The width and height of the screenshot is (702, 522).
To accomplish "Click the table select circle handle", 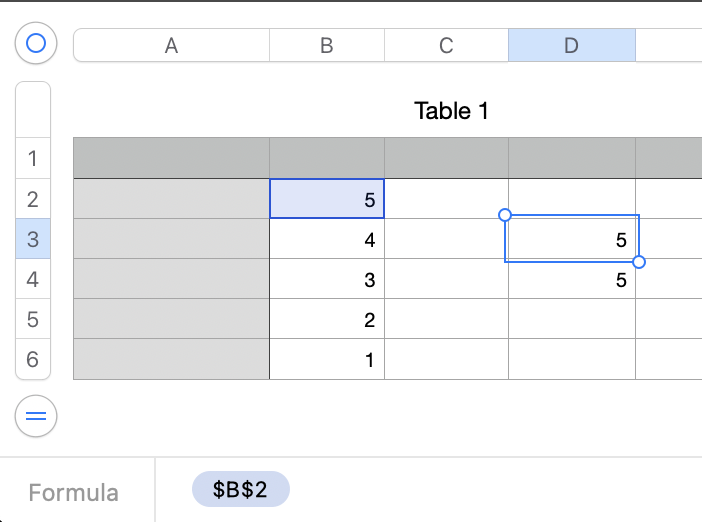I will (x=36, y=43).
